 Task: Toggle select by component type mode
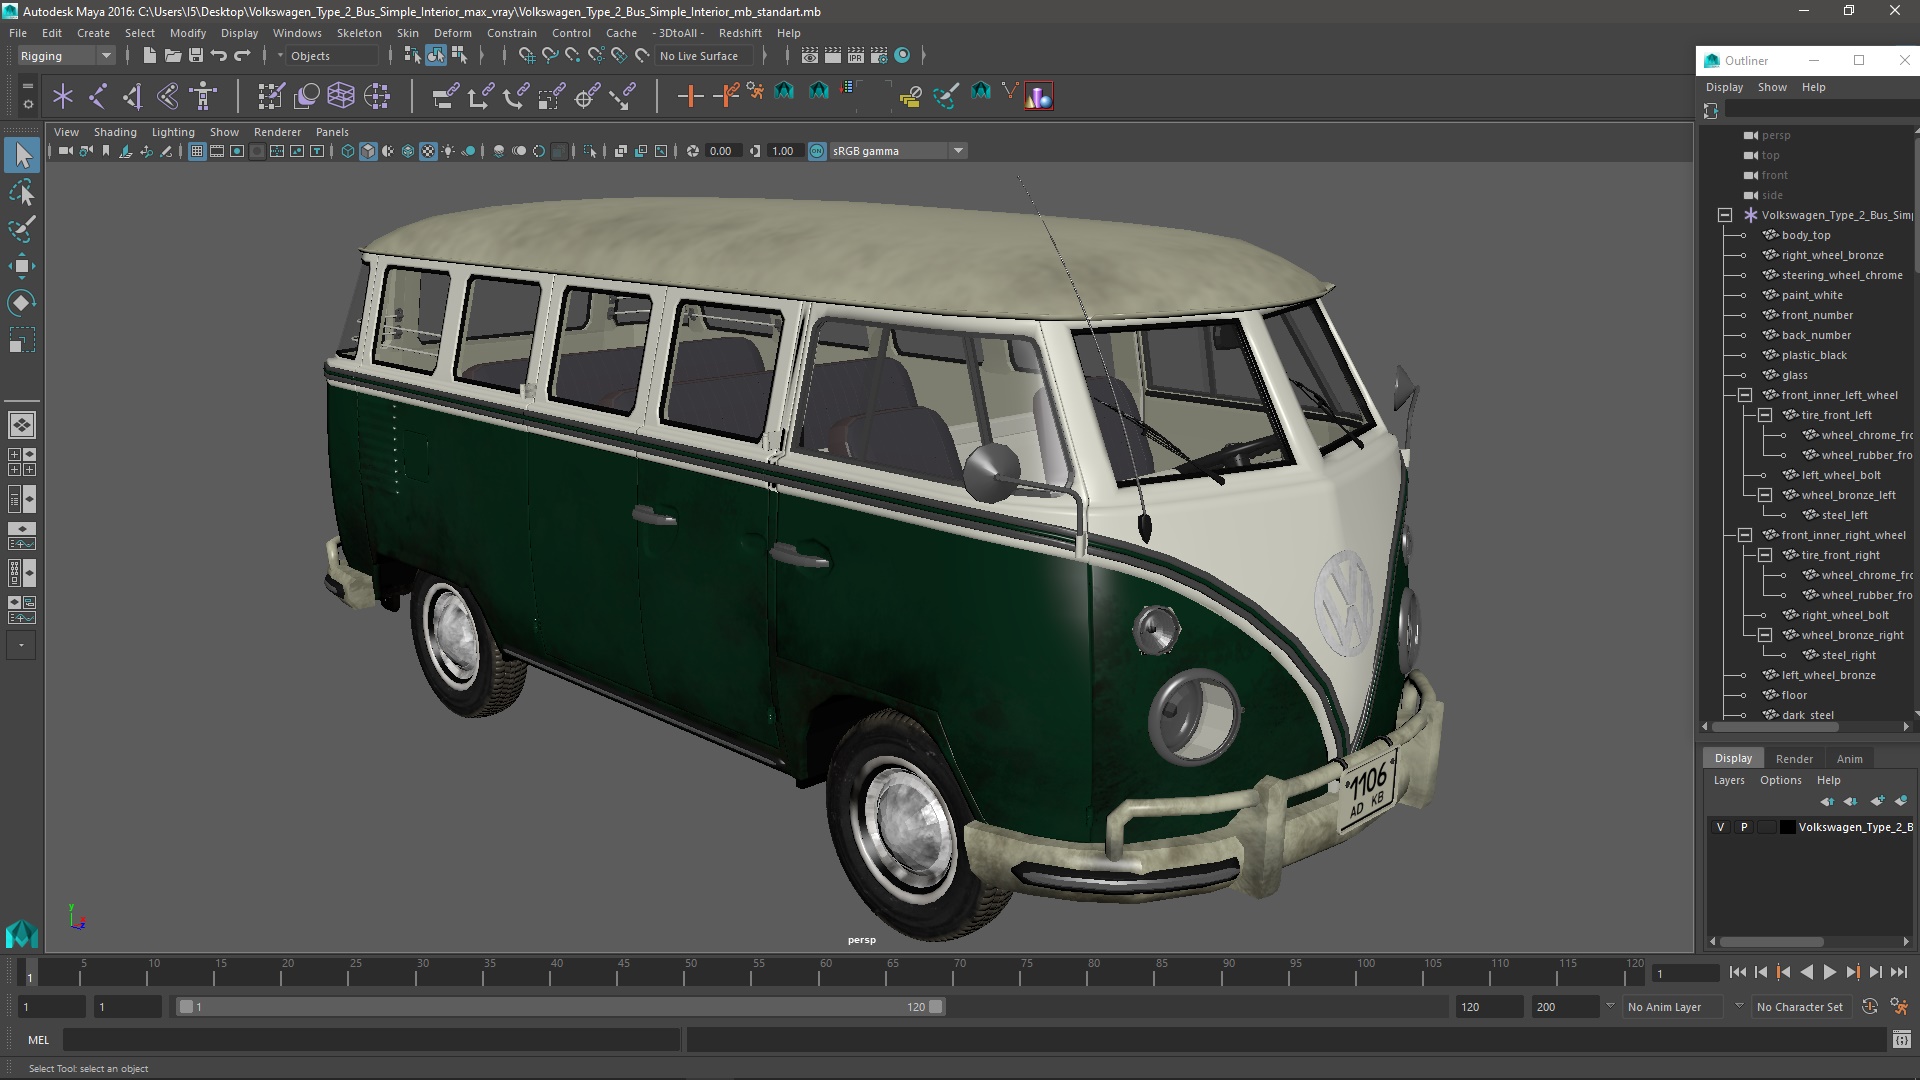(458, 56)
